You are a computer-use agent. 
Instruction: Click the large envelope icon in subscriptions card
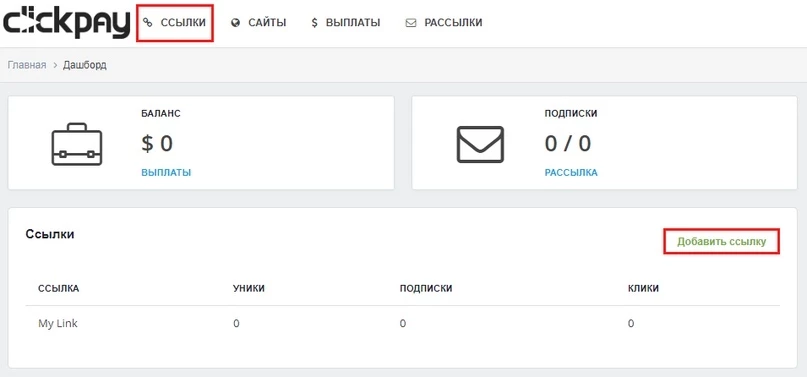click(480, 145)
